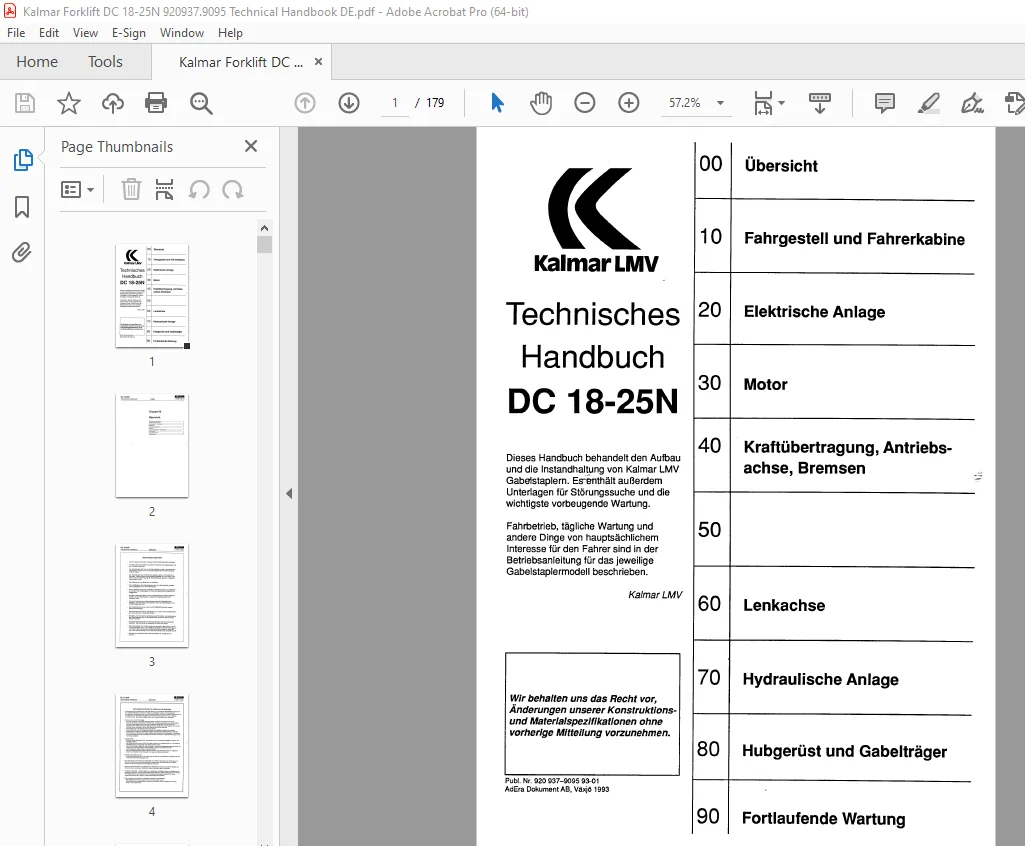
Task: Add a comment note icon
Action: tap(884, 103)
